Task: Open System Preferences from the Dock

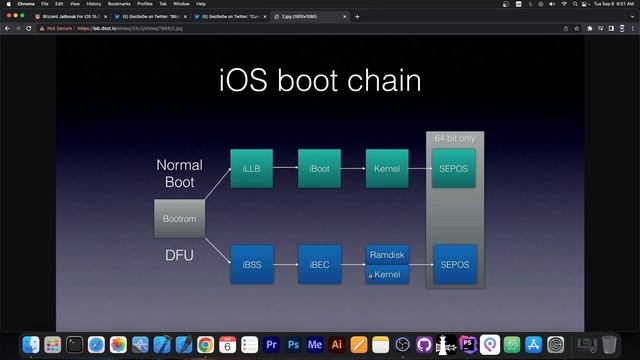Action: [556, 345]
